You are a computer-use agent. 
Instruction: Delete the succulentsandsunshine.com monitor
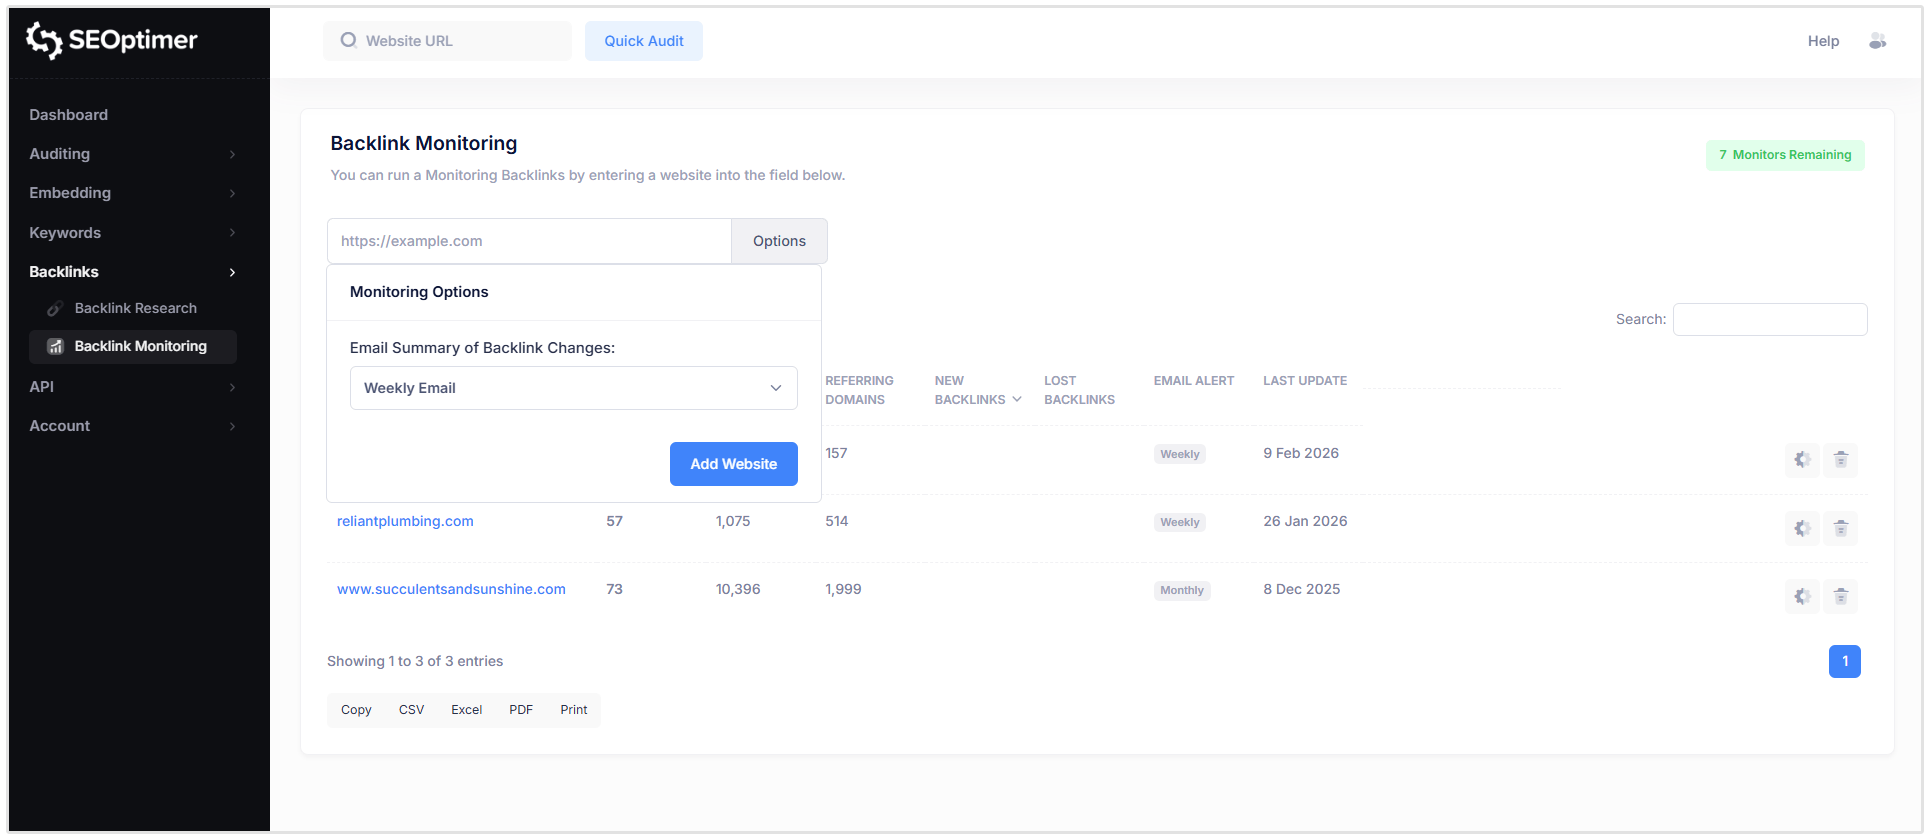[1840, 596]
